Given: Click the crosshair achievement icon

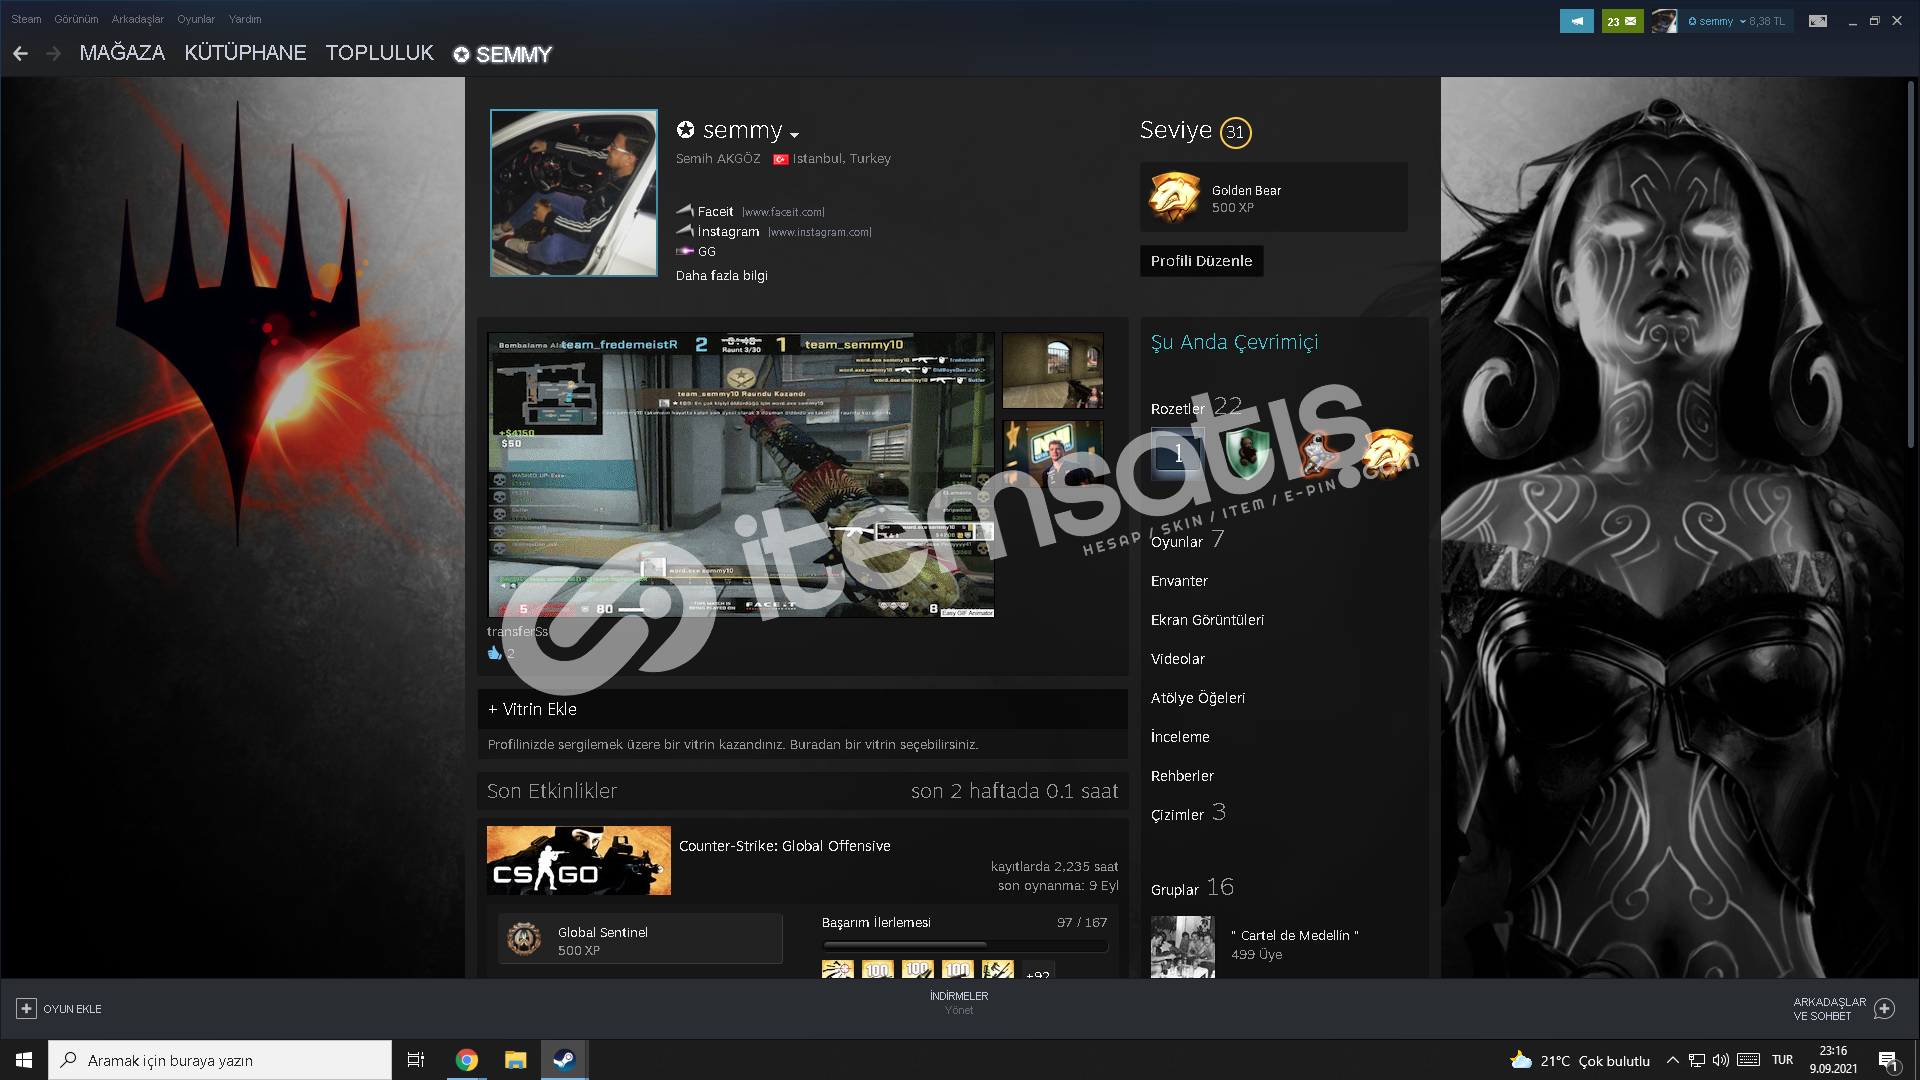Looking at the screenshot, I should (x=838, y=969).
